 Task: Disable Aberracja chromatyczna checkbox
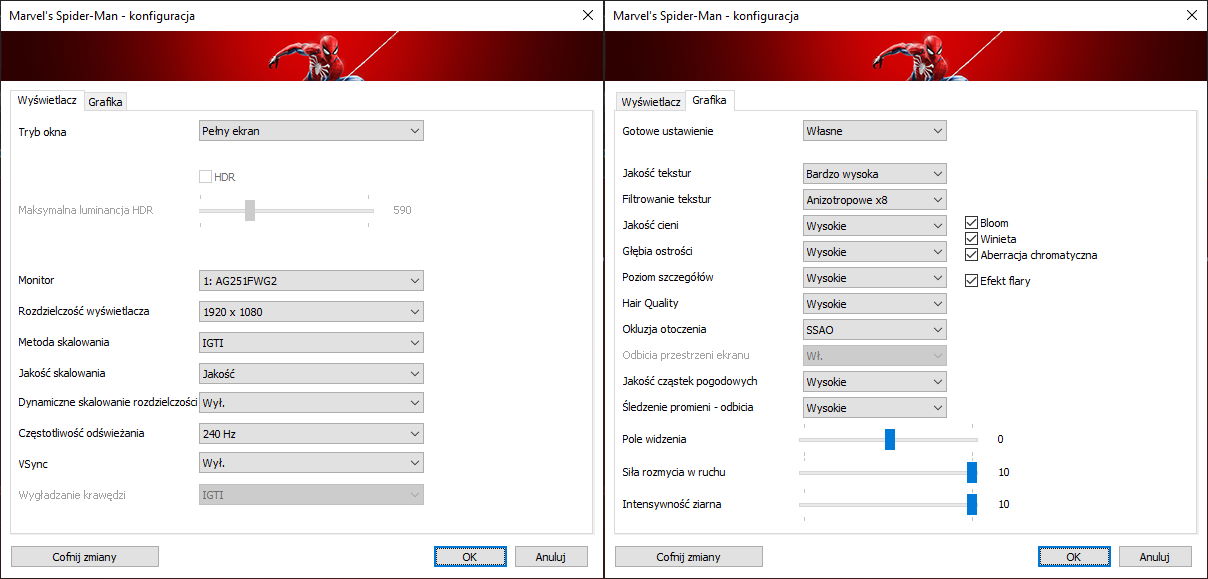pyautogui.click(x=972, y=255)
